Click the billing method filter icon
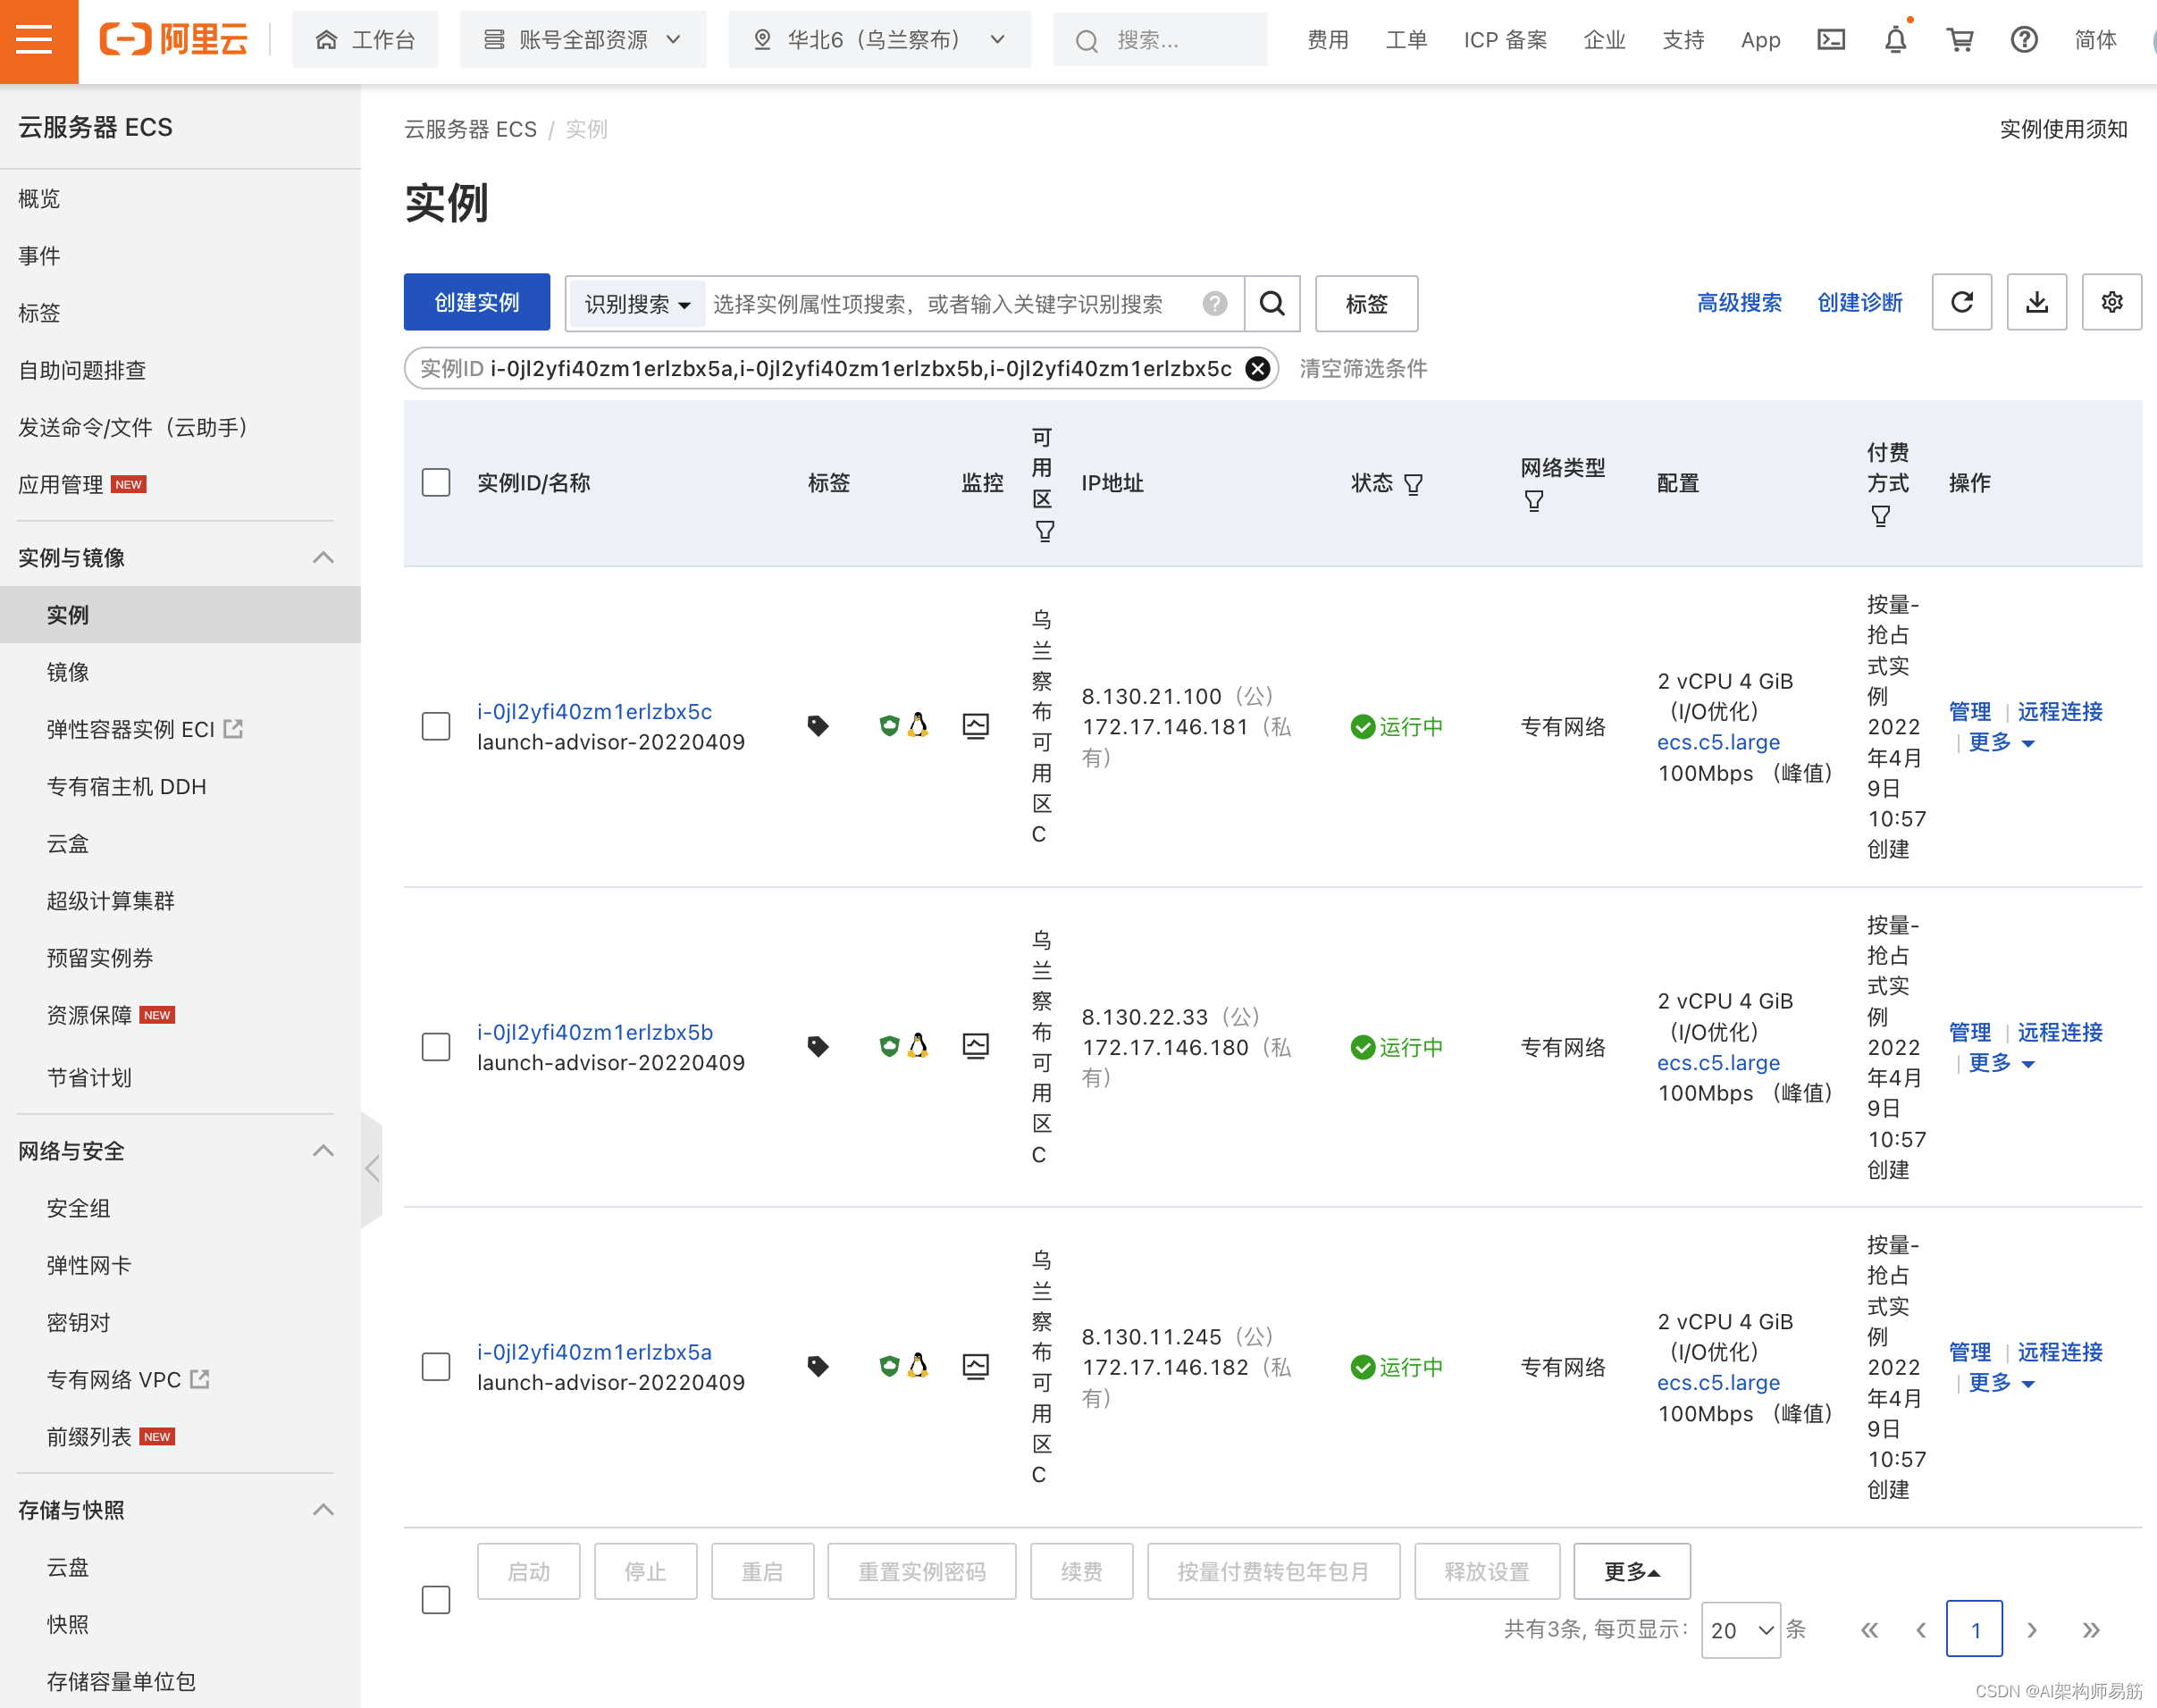The width and height of the screenshot is (2157, 1708). [1880, 516]
